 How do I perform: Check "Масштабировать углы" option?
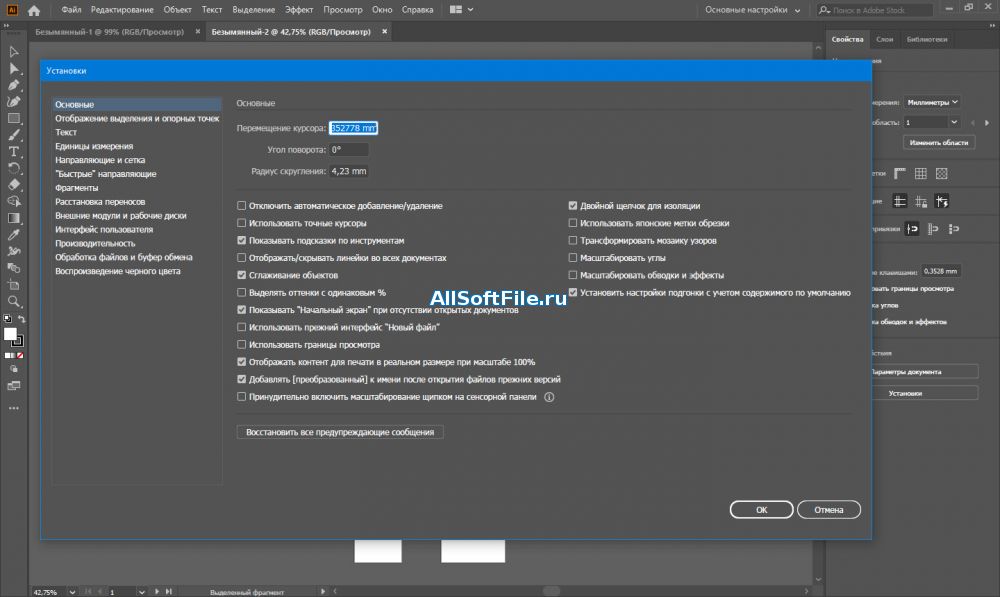573,258
